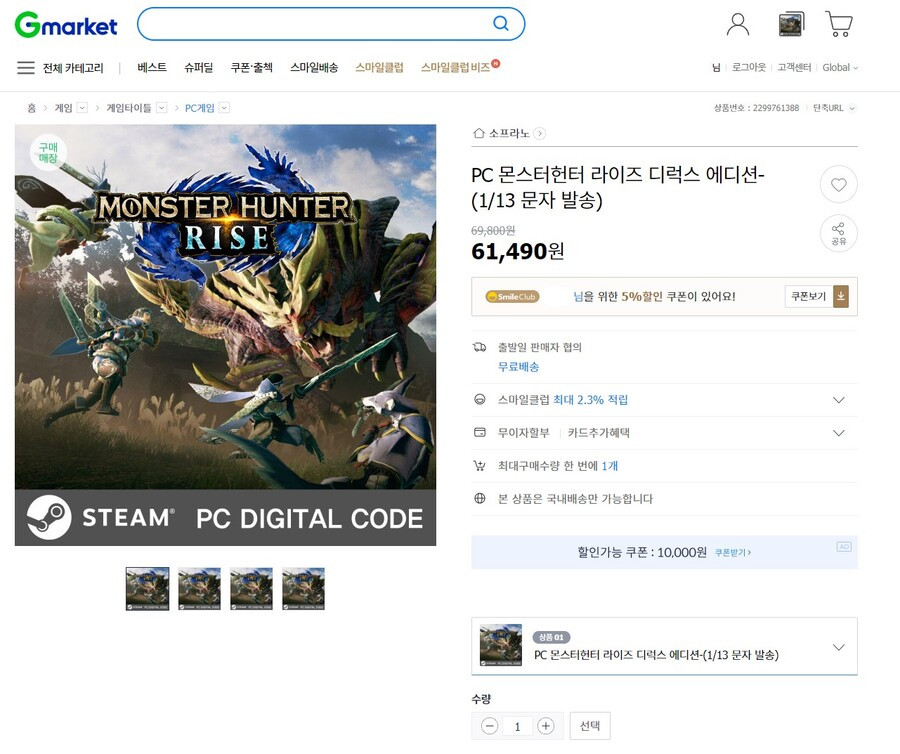The height and width of the screenshot is (754, 900).
Task: Click the AD label icon in coupon banner
Action: coord(844,547)
